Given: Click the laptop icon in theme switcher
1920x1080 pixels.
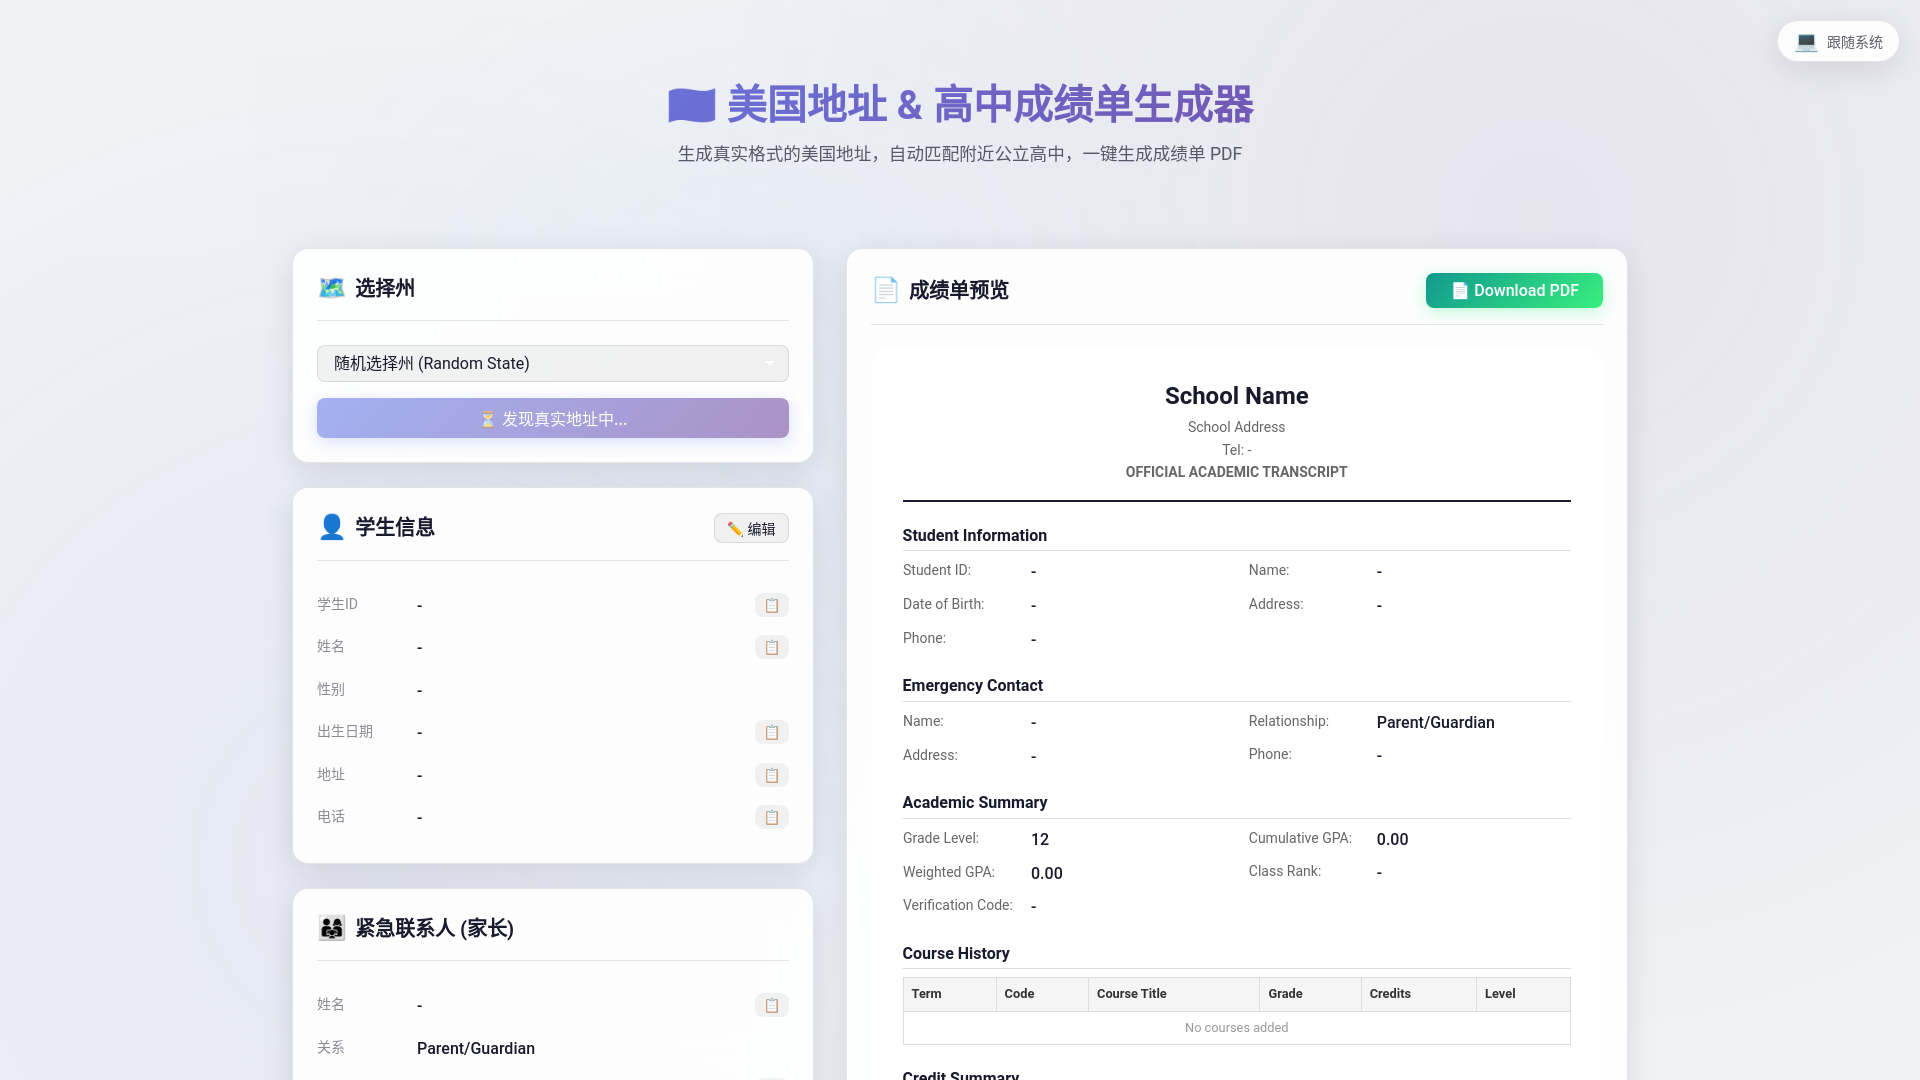Looking at the screenshot, I should 1806,42.
